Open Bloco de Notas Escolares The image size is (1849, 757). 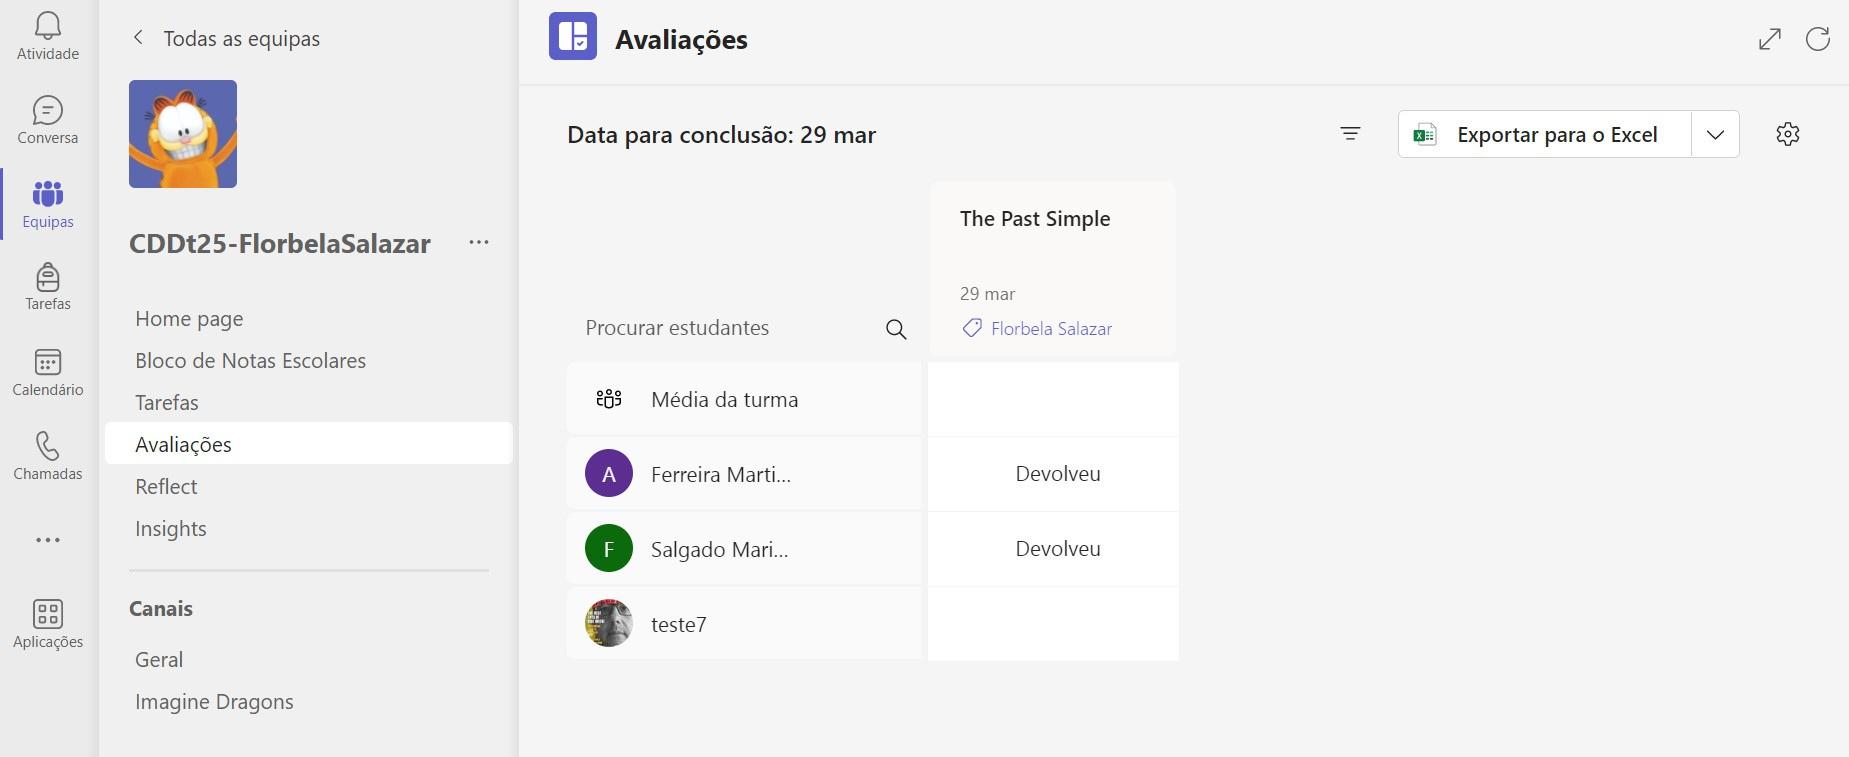(x=250, y=361)
